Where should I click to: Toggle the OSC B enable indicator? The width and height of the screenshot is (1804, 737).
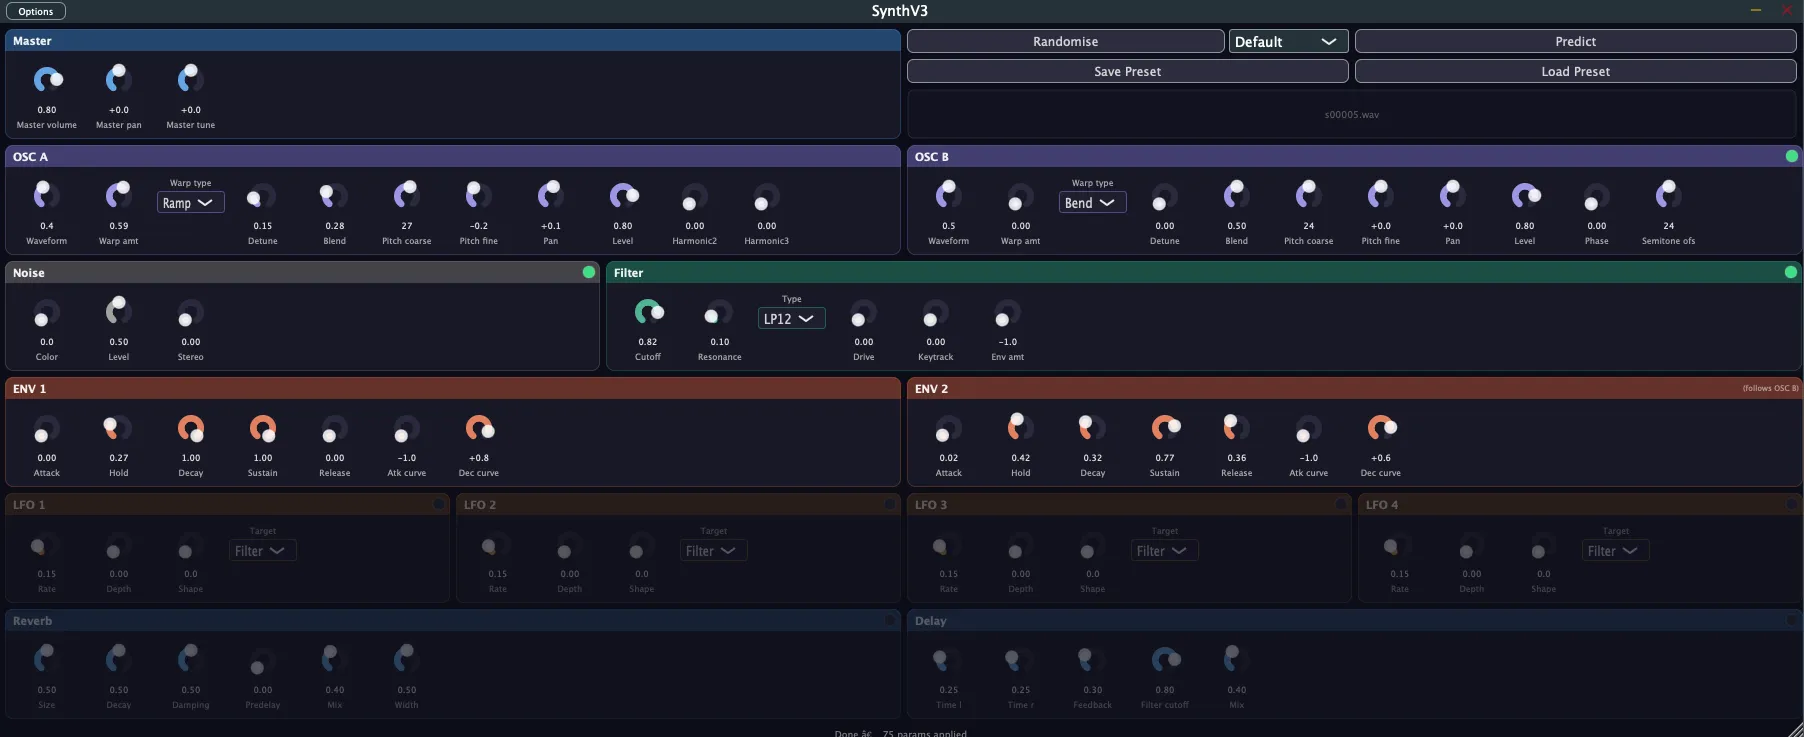point(1791,156)
